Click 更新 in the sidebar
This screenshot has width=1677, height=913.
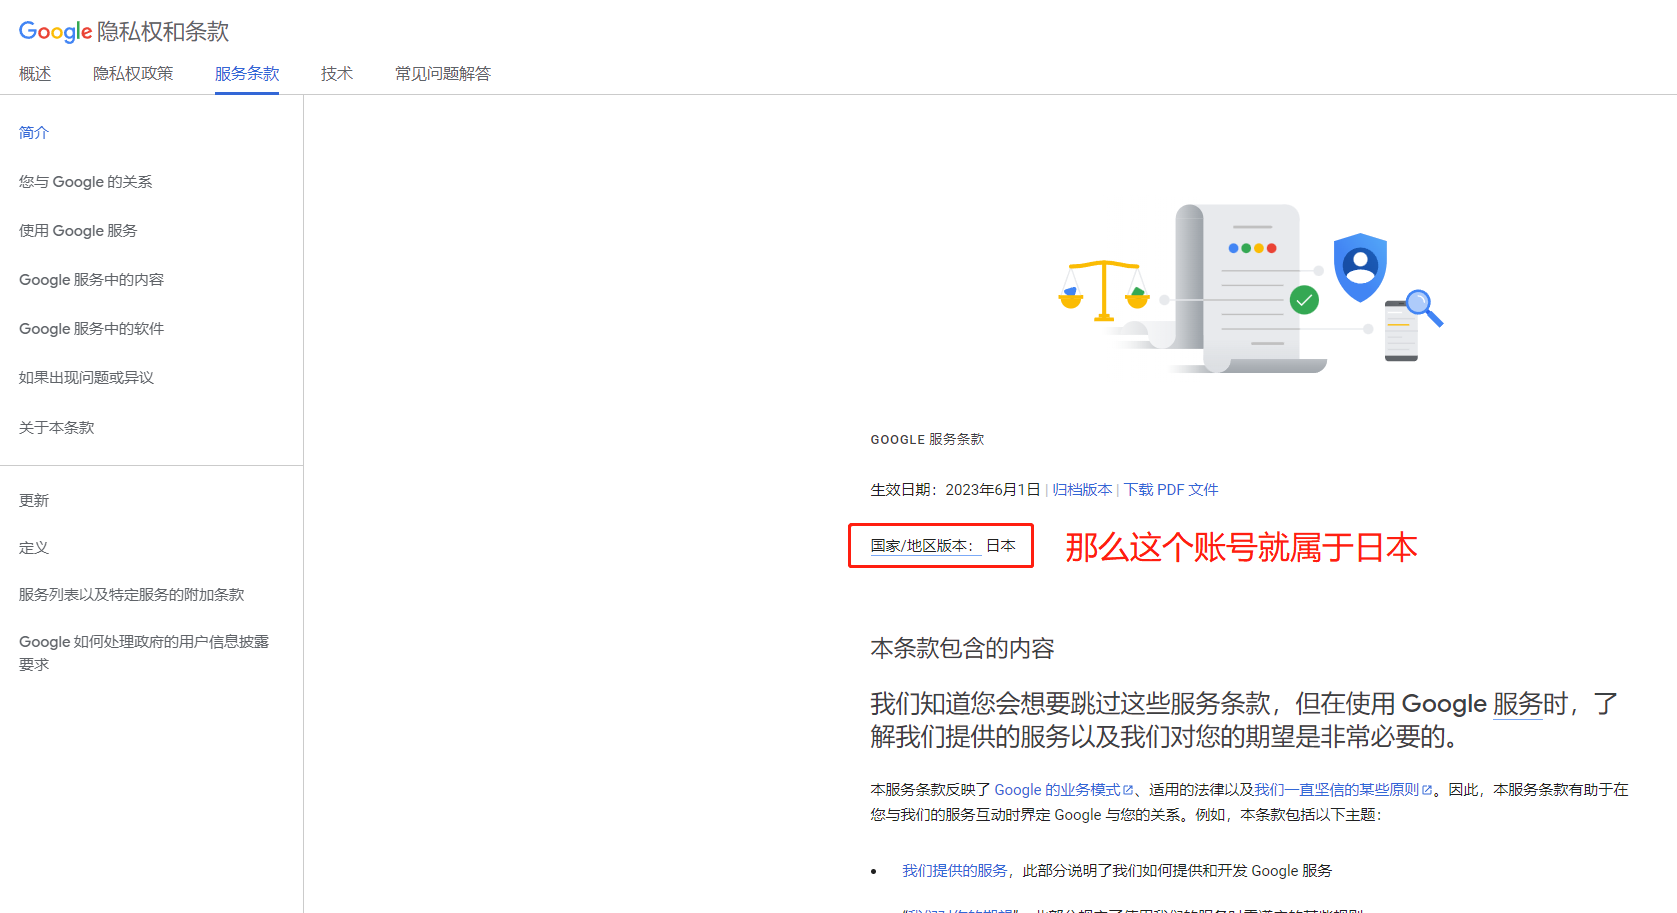pos(34,501)
